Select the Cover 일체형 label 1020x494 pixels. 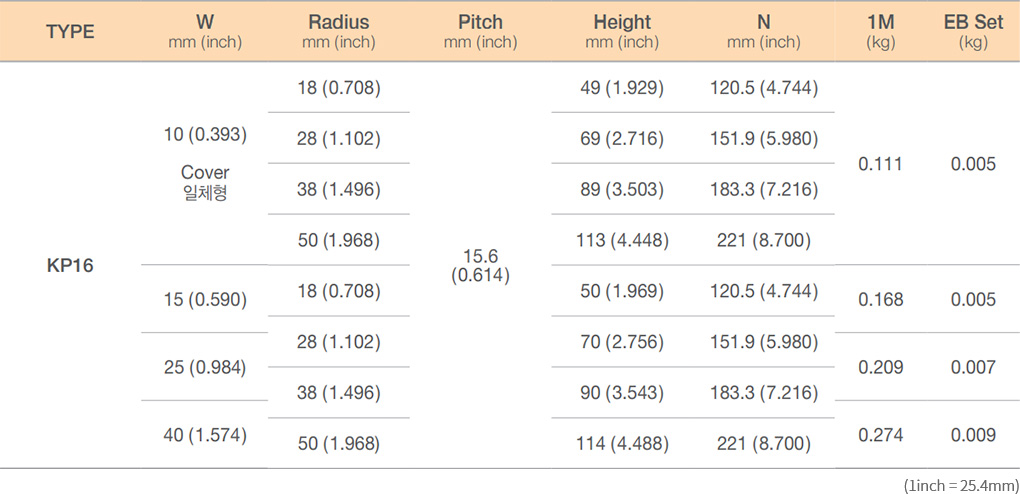tap(205, 183)
